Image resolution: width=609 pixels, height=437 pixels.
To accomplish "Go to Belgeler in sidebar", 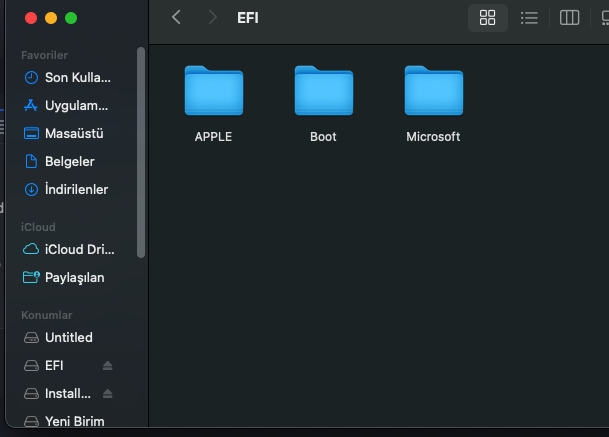I will point(67,161).
